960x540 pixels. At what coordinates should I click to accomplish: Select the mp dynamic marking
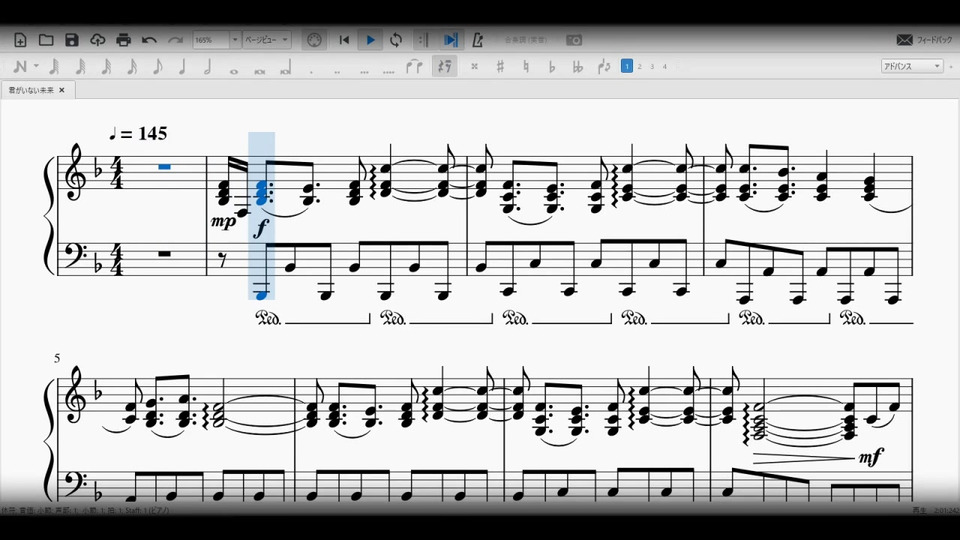point(223,222)
